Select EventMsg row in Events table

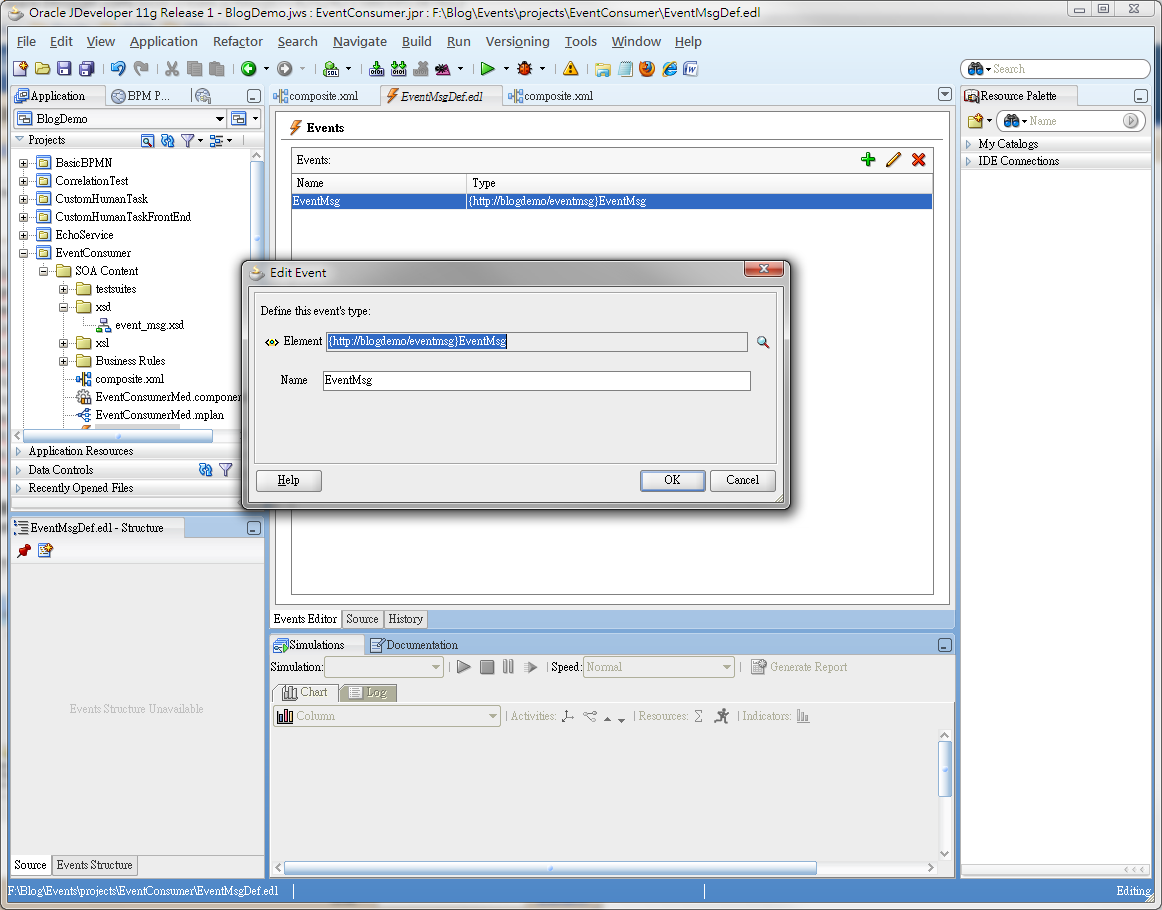[x=611, y=201]
